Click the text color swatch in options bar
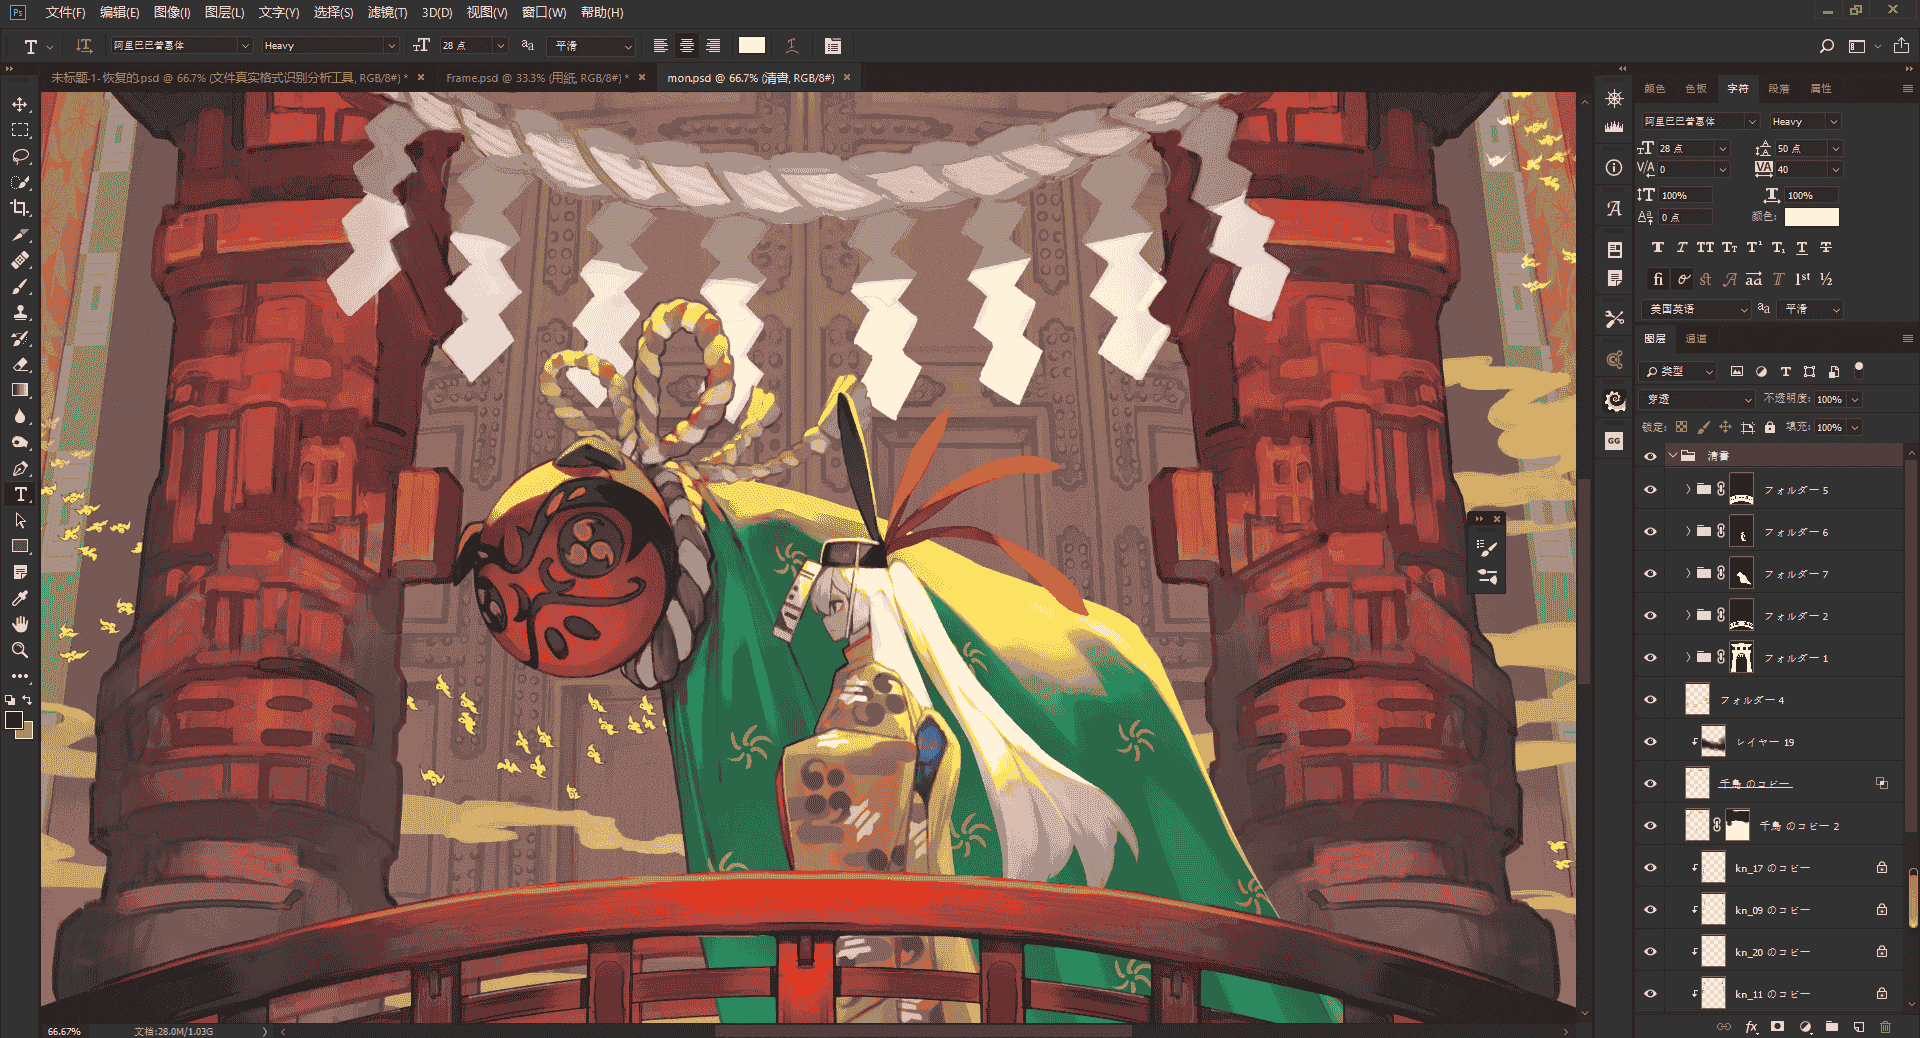Screen dimensions: 1920x1038 pyautogui.click(x=752, y=46)
